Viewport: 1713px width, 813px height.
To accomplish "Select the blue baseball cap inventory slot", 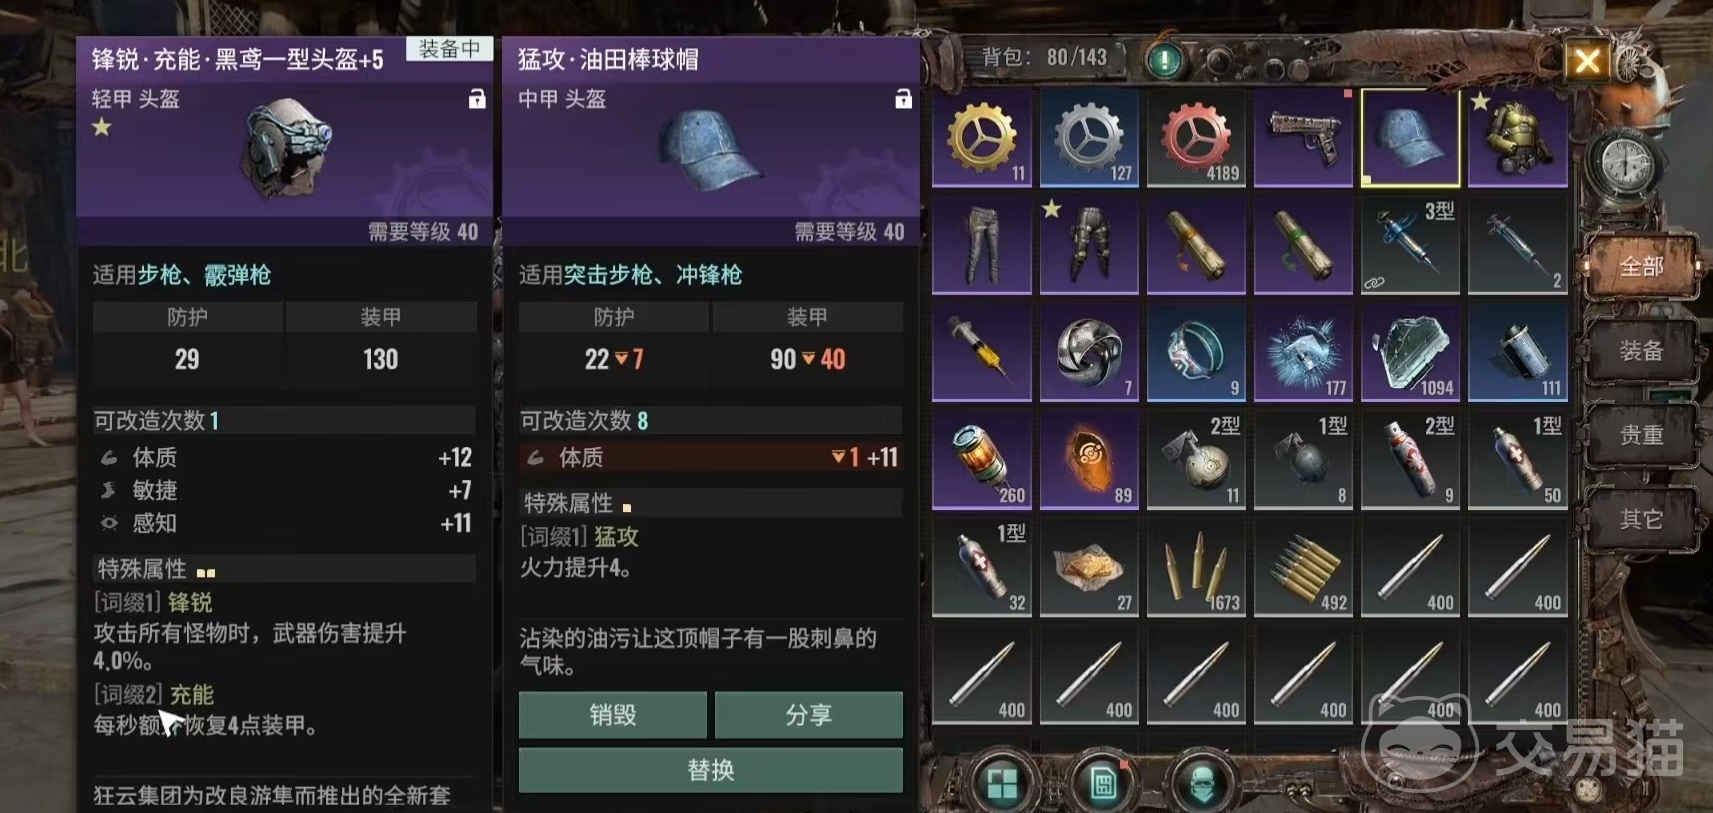I will [1410, 138].
